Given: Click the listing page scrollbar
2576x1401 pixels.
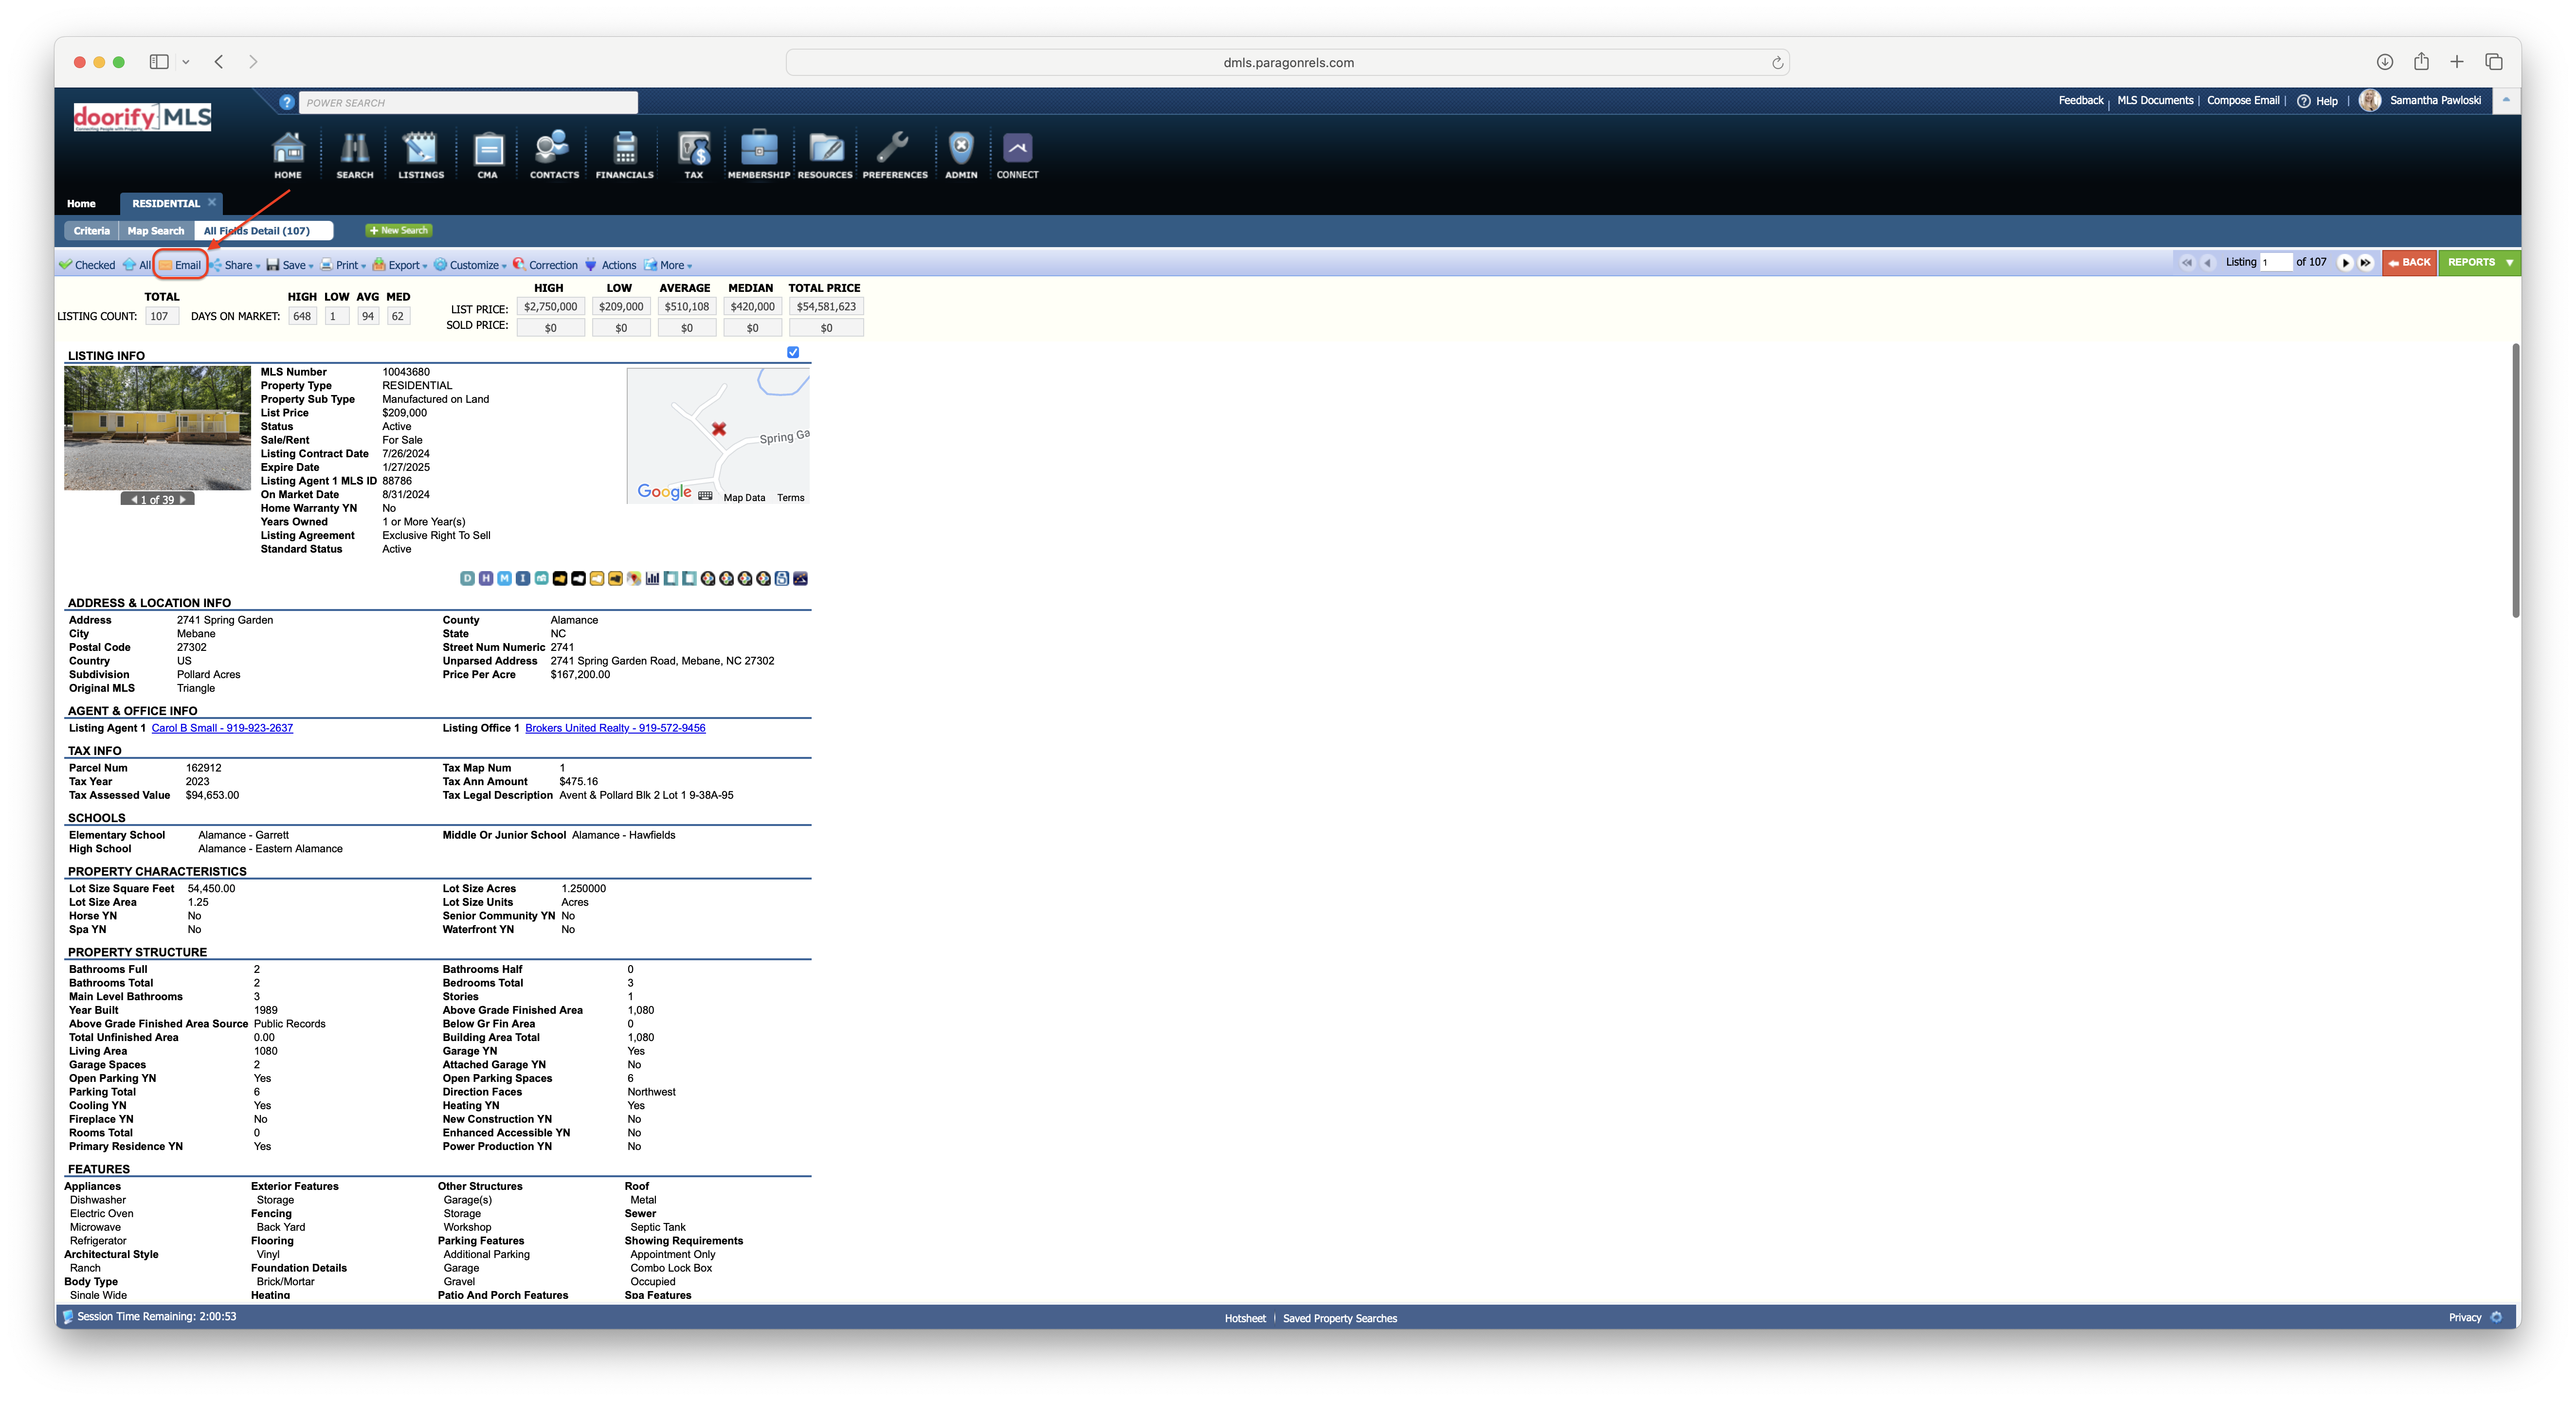Looking at the screenshot, I should coord(2516,480).
